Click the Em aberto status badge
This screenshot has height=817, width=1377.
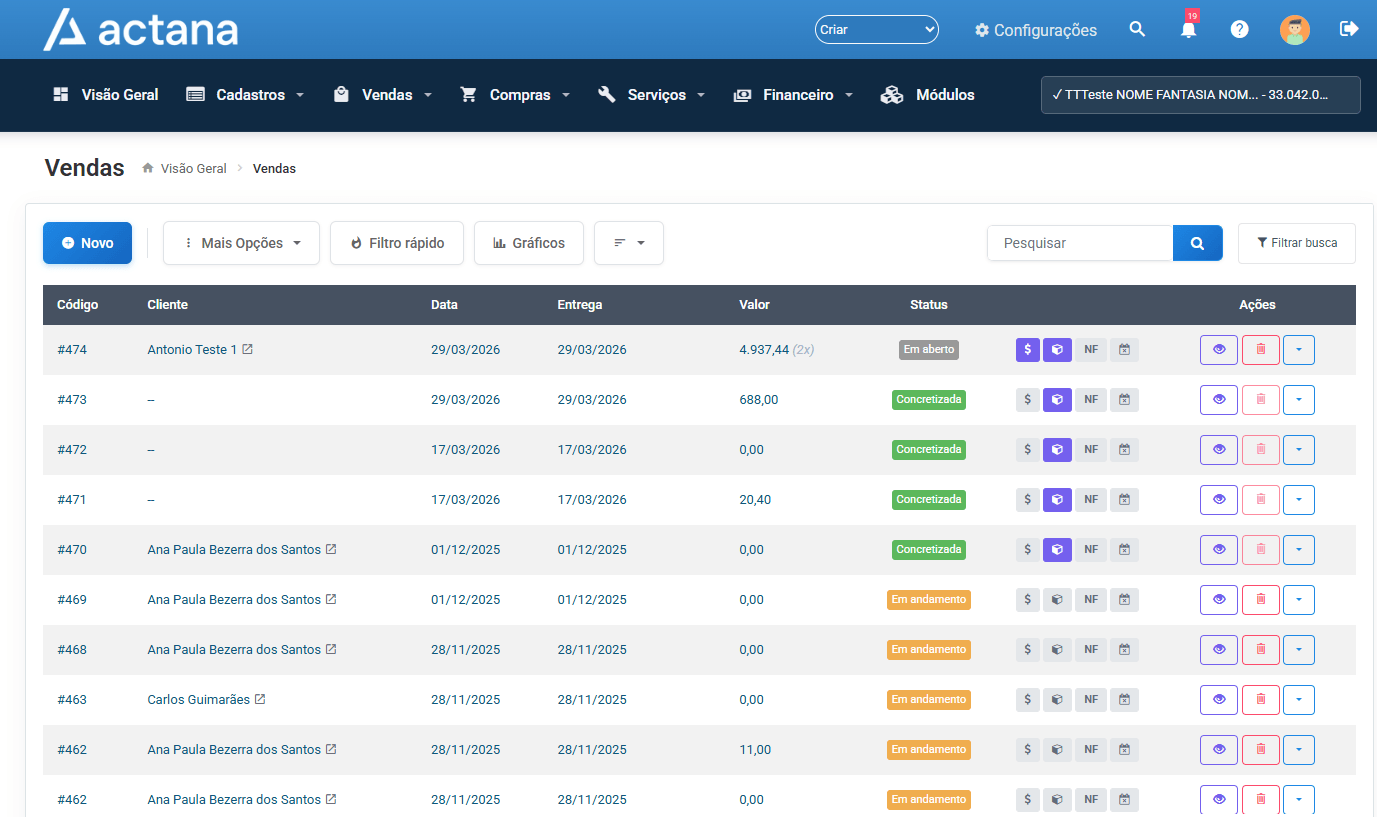(x=929, y=350)
